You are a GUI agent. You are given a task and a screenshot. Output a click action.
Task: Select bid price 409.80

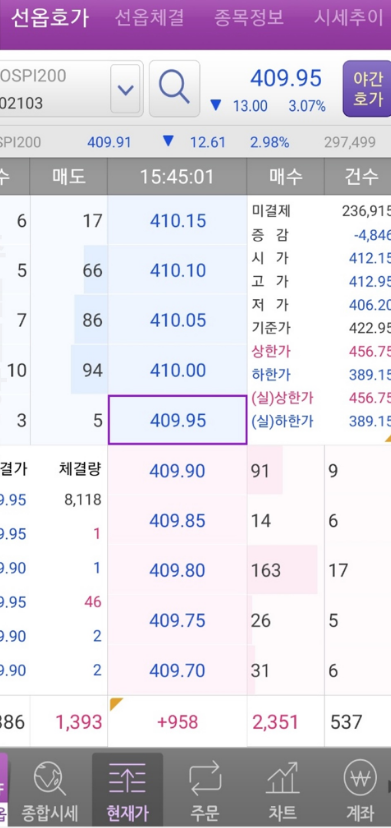coord(178,570)
